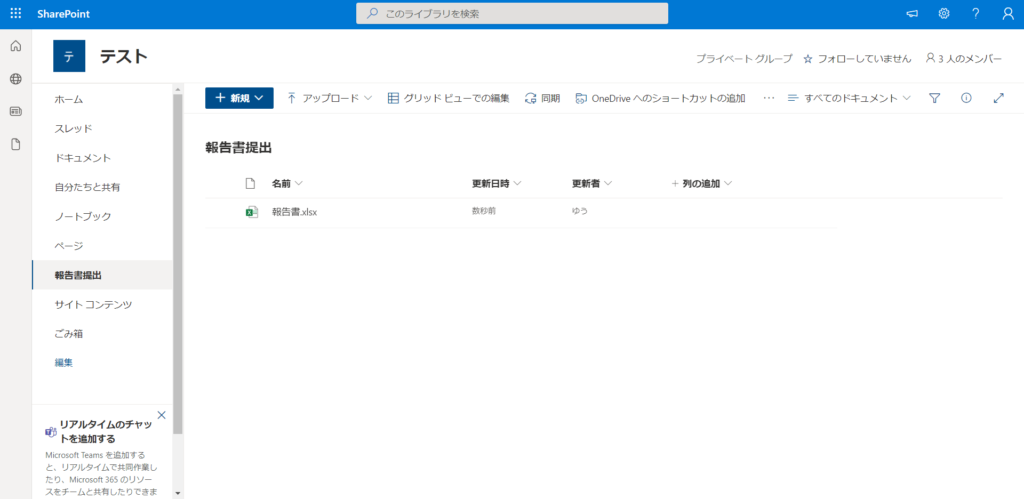Click the 同期 sync button
Viewport: 1024px width, 499px height.
[543, 98]
